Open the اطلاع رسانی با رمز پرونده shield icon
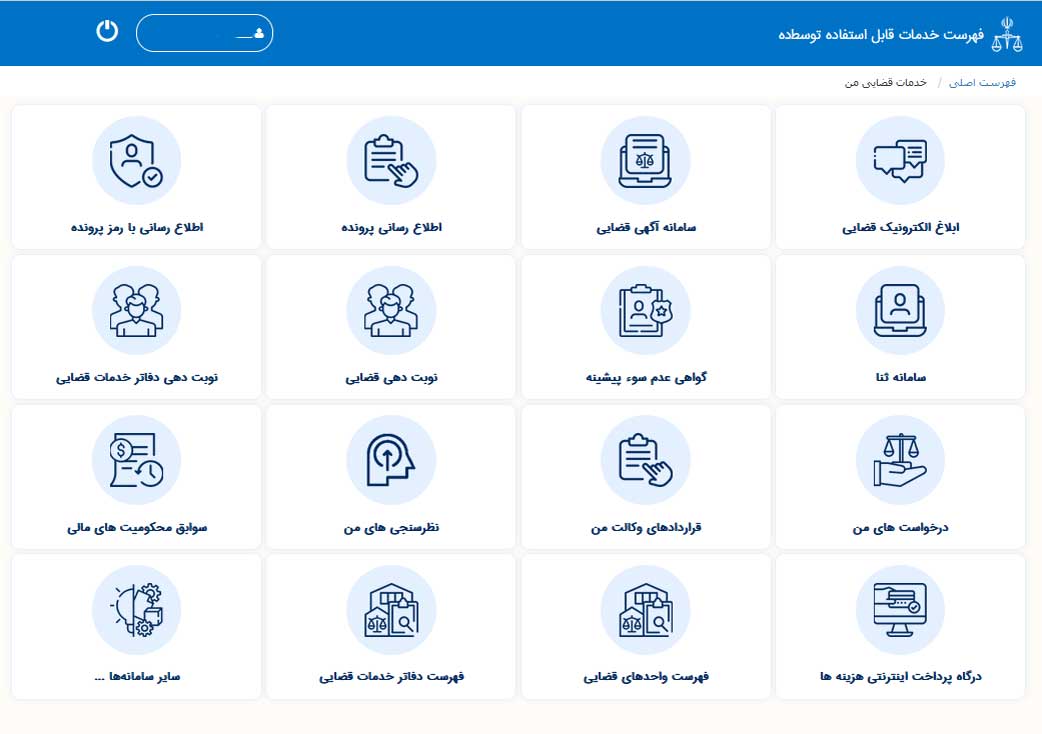The height and width of the screenshot is (734, 1042). (136, 161)
